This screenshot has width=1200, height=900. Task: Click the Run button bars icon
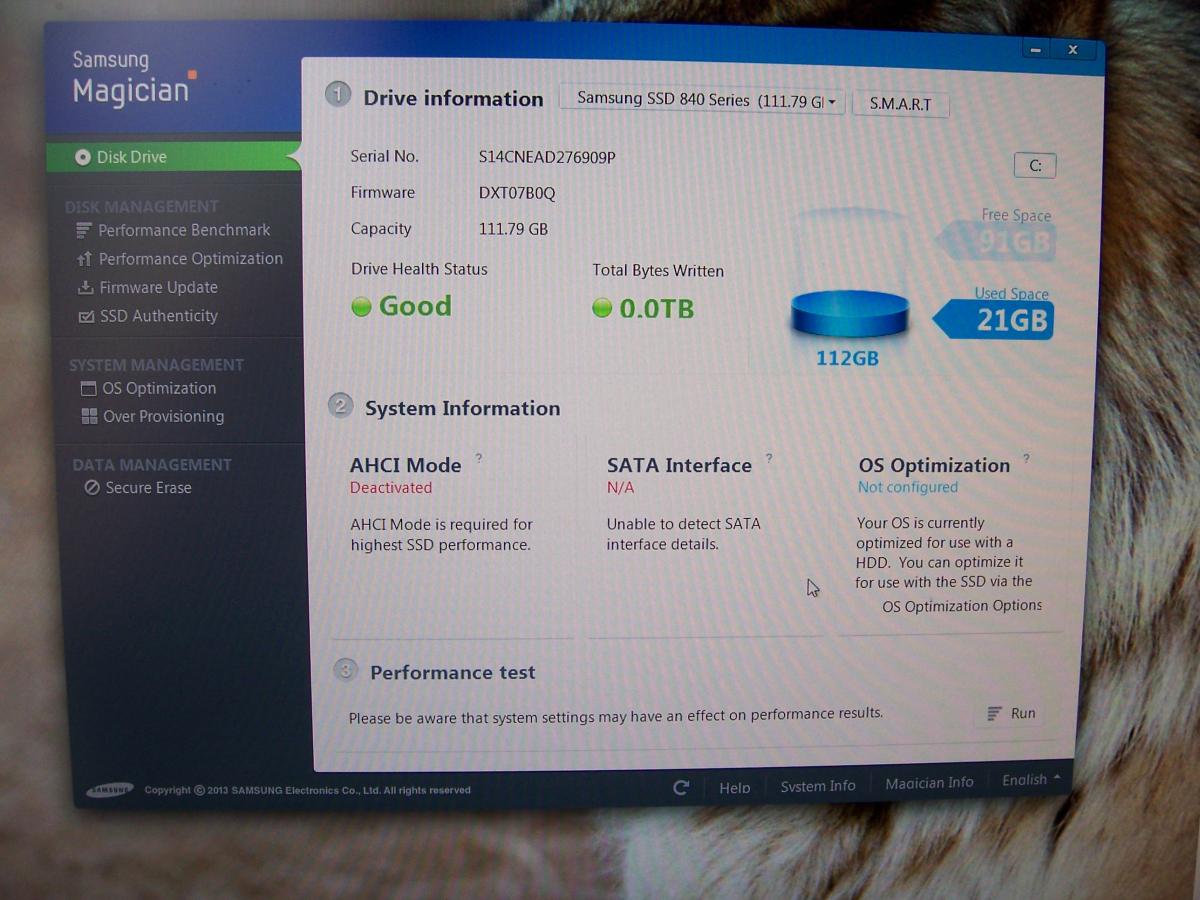[x=994, y=713]
